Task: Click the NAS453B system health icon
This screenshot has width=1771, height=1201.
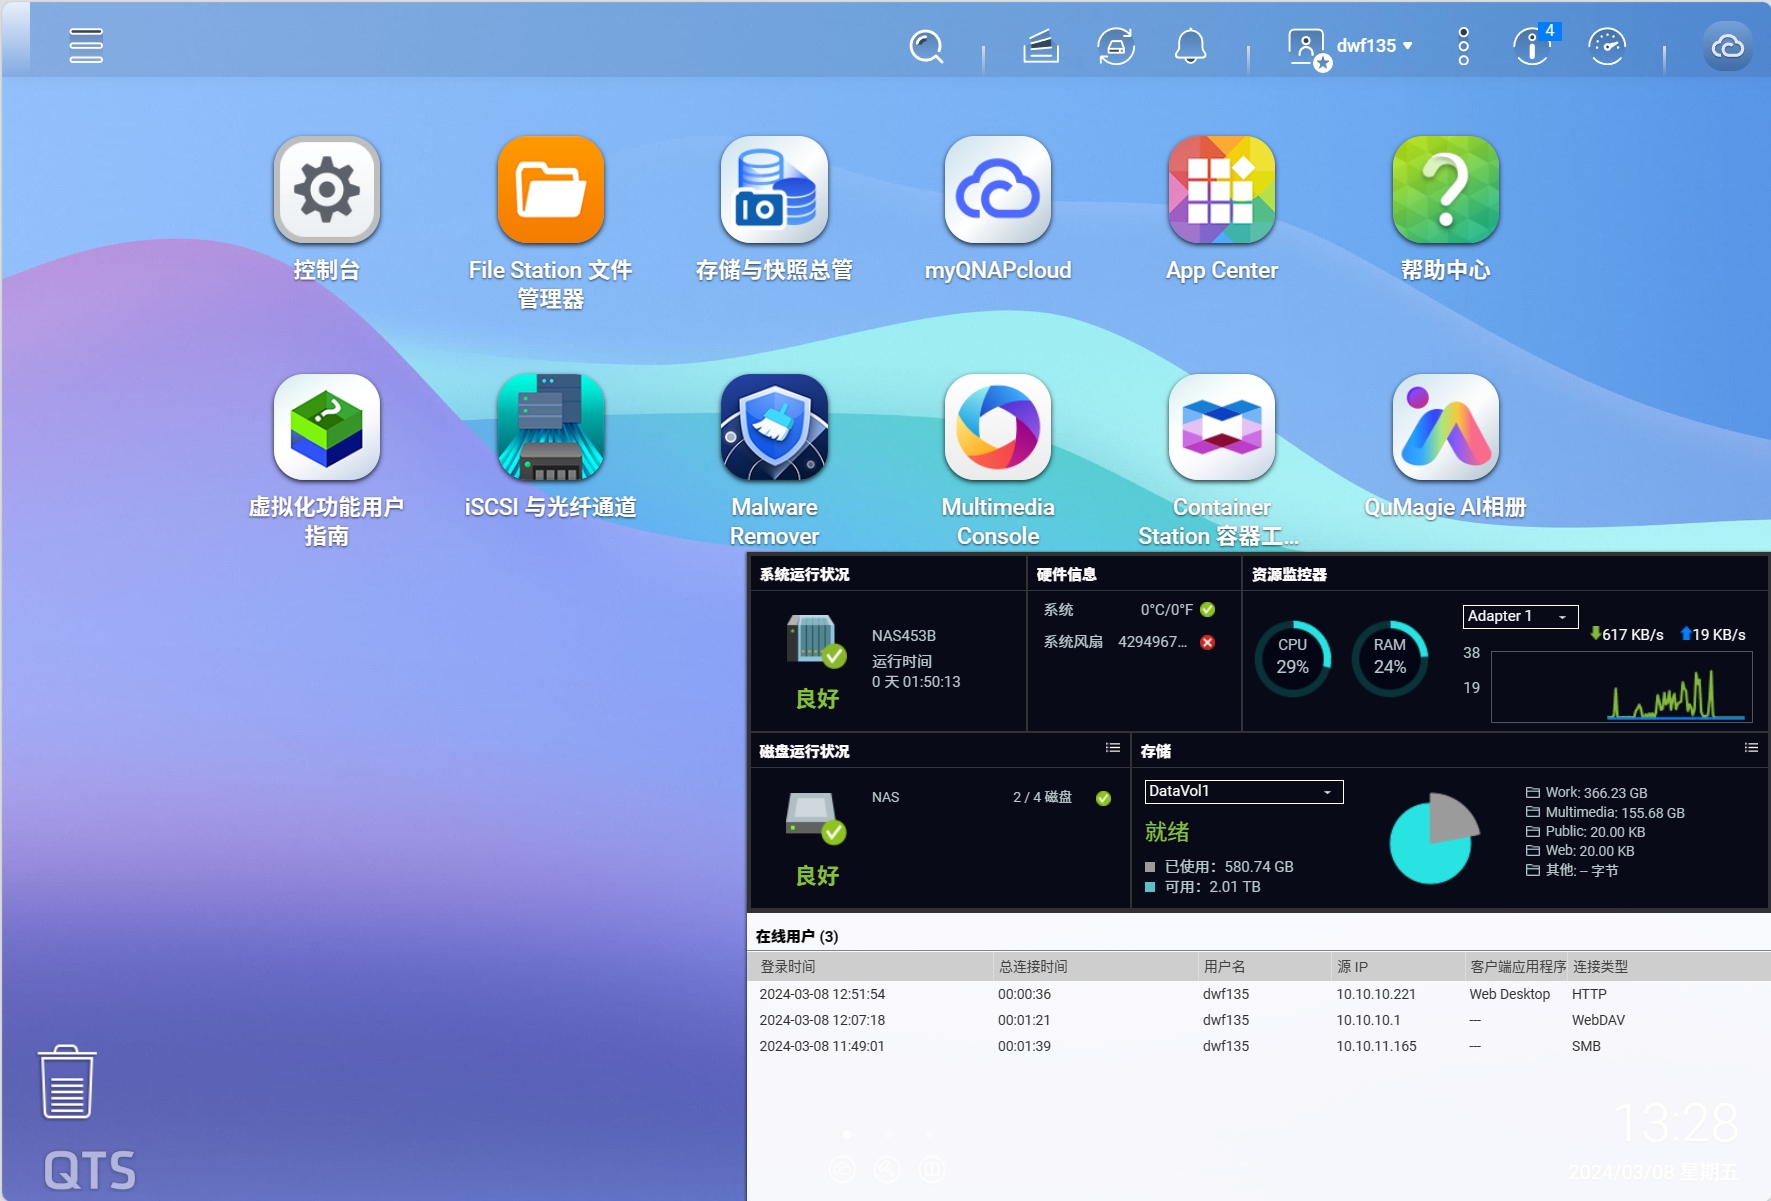Action: (815, 641)
